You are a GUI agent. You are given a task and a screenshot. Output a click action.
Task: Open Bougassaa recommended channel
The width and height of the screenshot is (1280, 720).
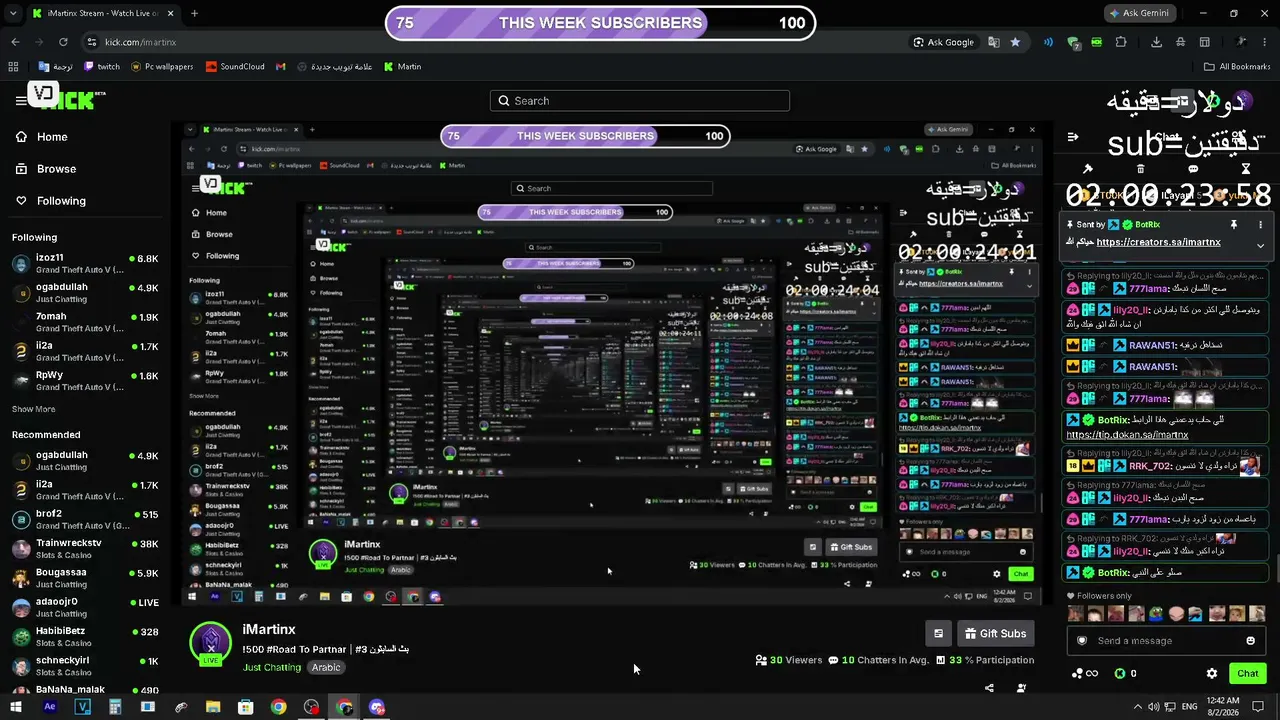click(85, 578)
